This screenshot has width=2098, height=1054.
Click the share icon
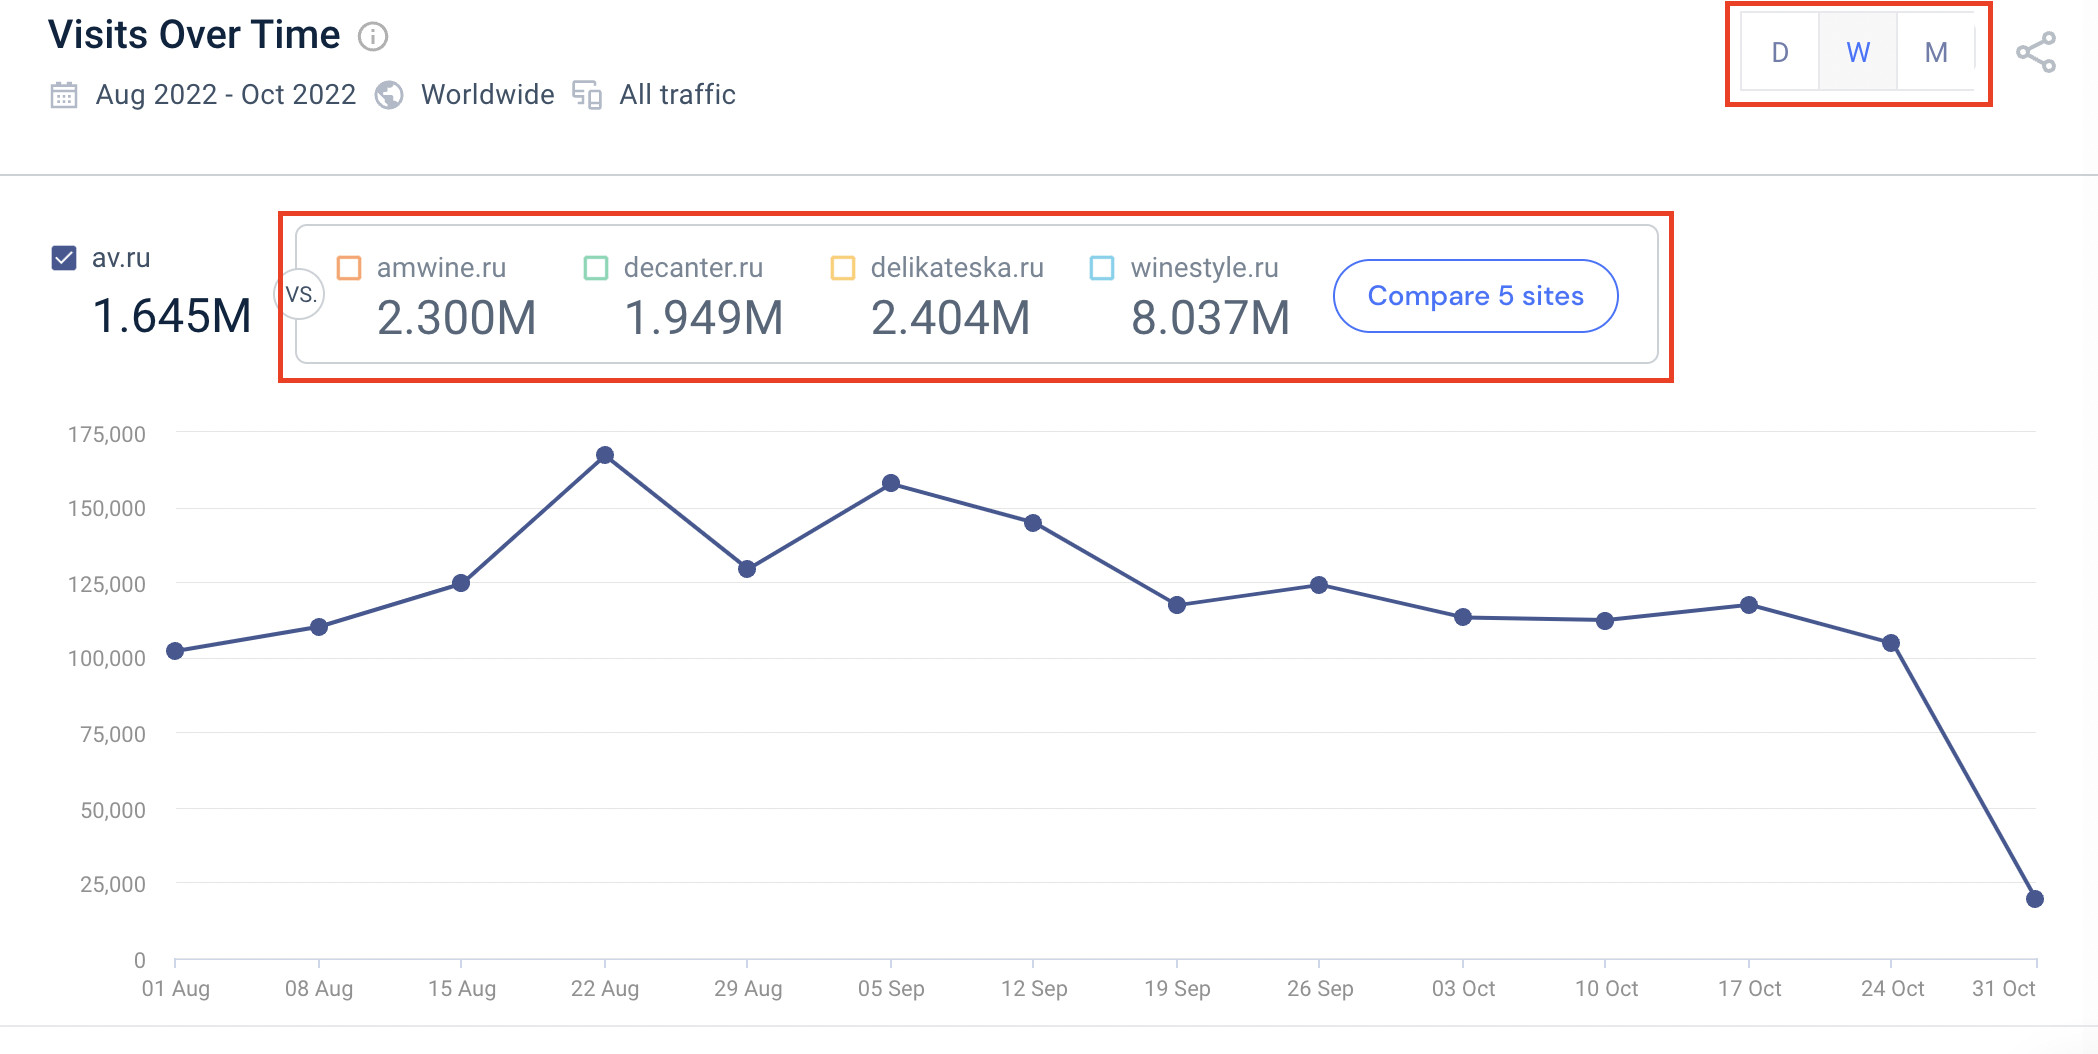2035,53
